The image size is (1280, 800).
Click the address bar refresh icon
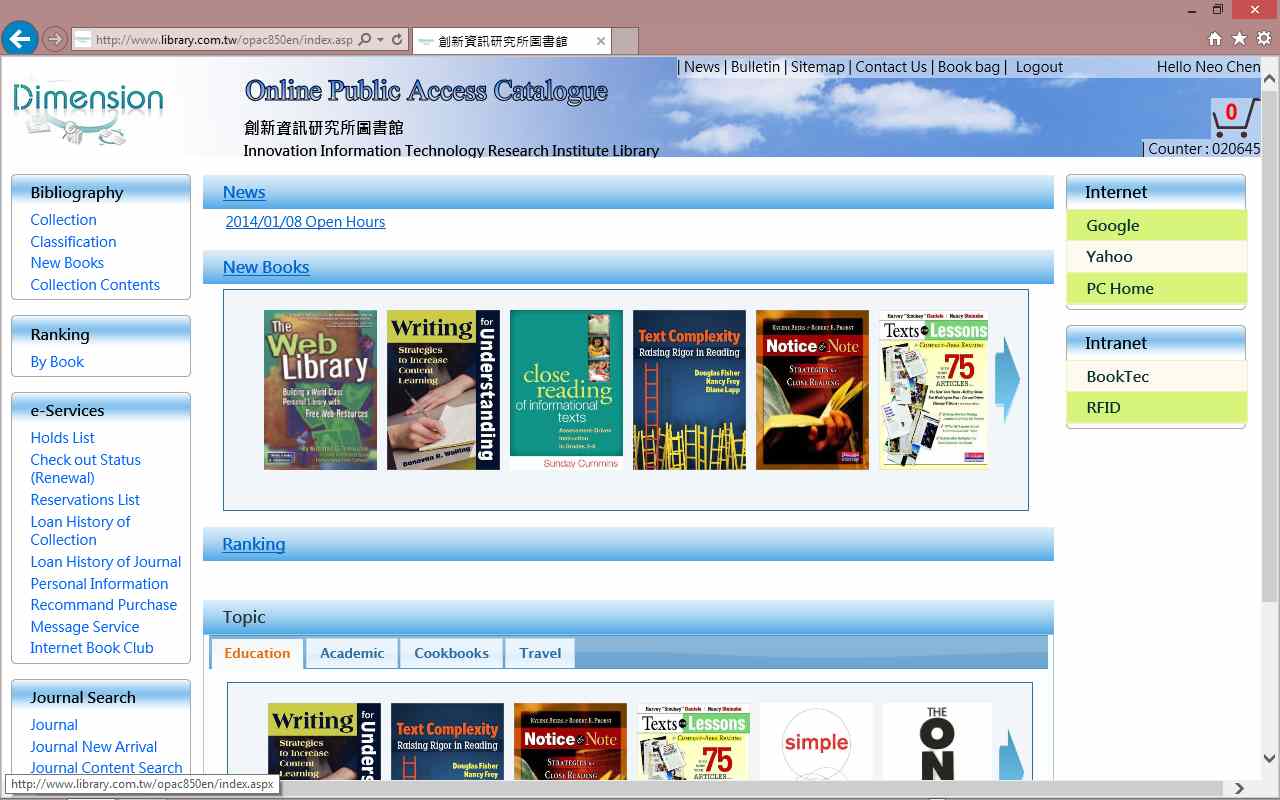pos(397,40)
